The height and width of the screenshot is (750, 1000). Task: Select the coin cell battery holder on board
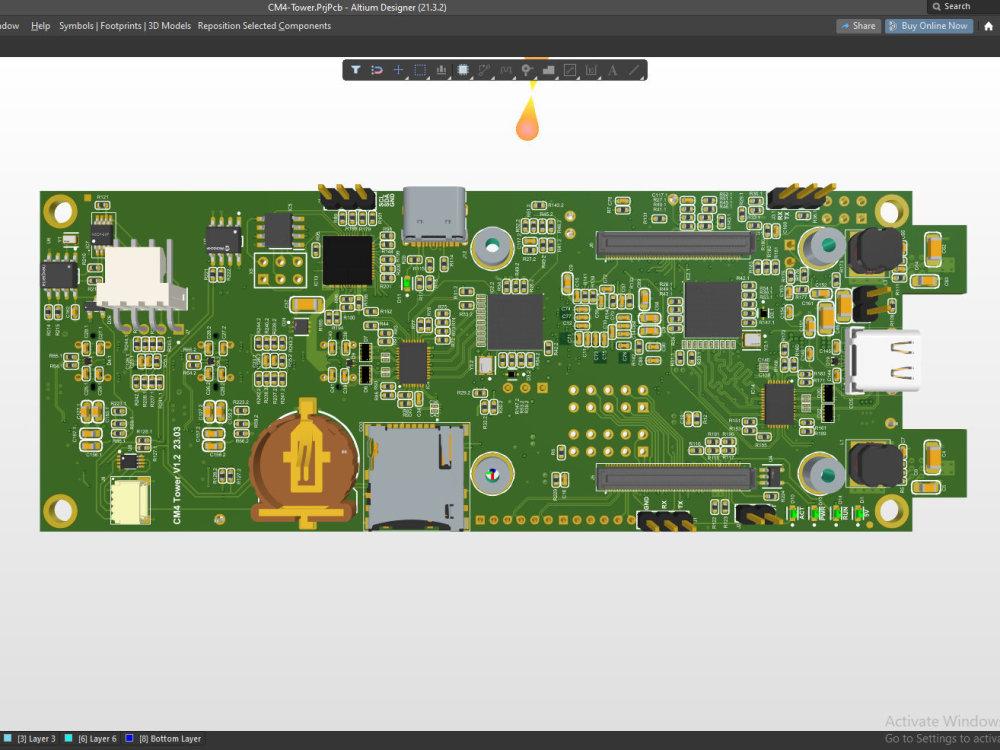tap(304, 464)
